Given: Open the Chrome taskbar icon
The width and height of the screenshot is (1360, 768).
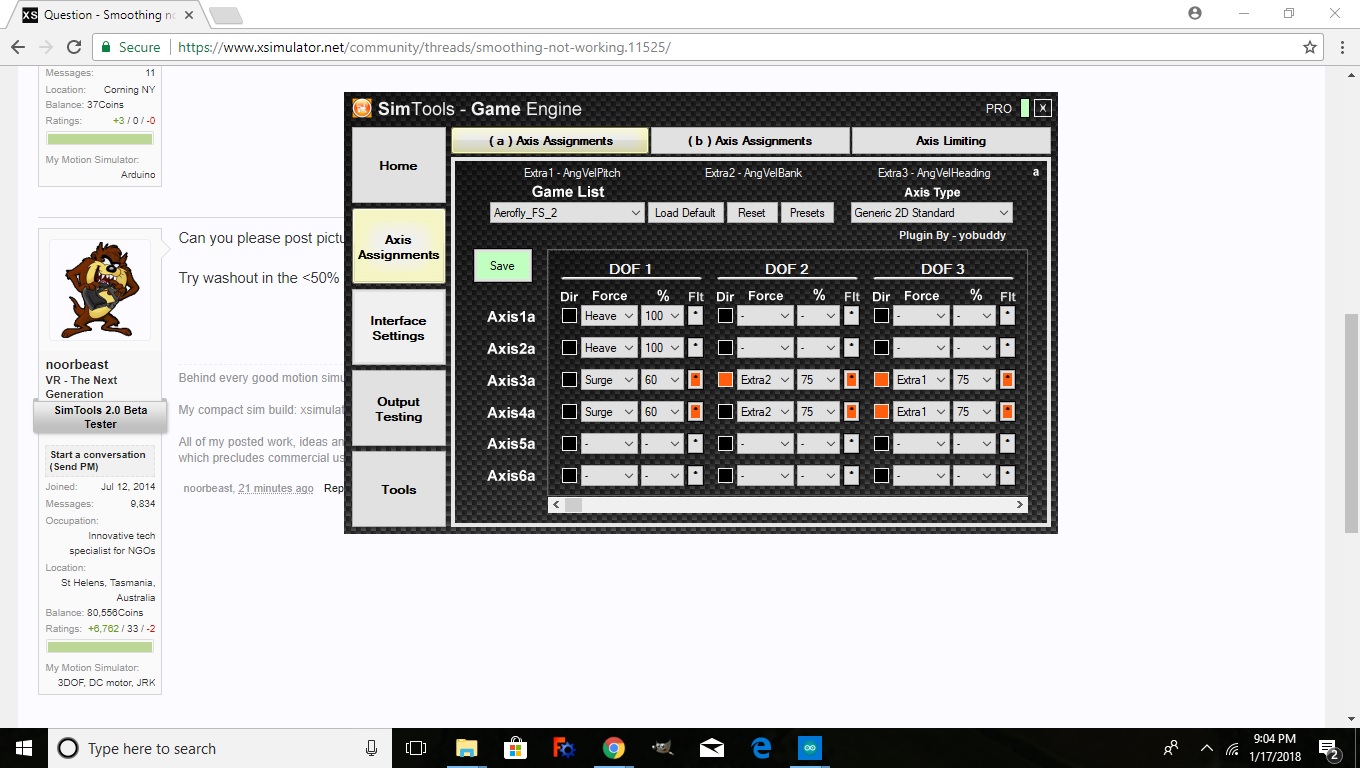Looking at the screenshot, I should coord(613,748).
